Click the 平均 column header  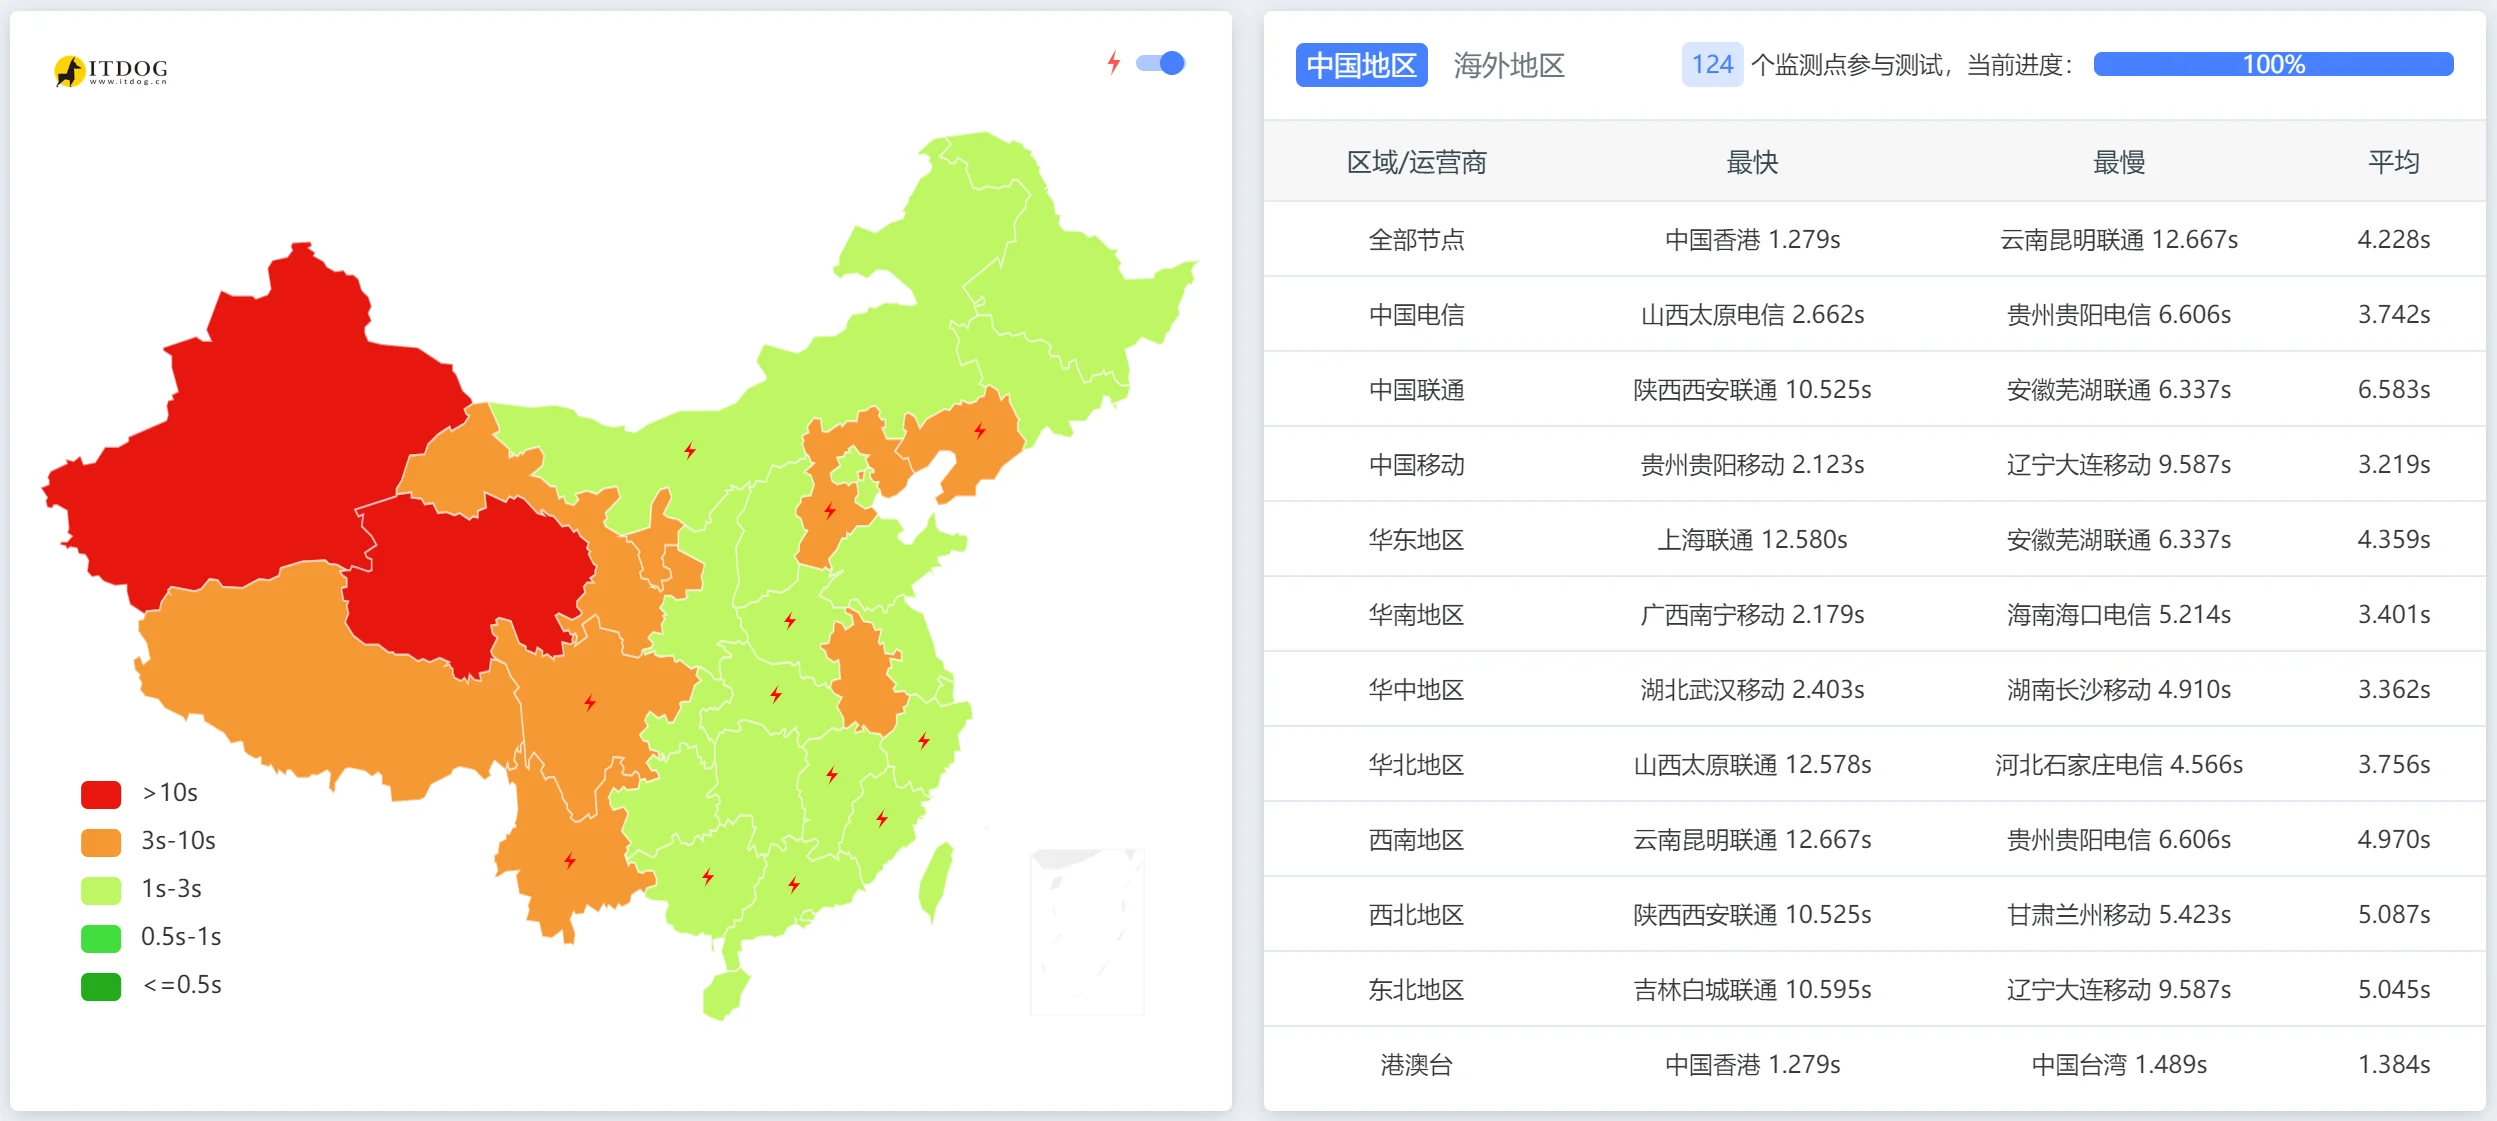point(2393,162)
